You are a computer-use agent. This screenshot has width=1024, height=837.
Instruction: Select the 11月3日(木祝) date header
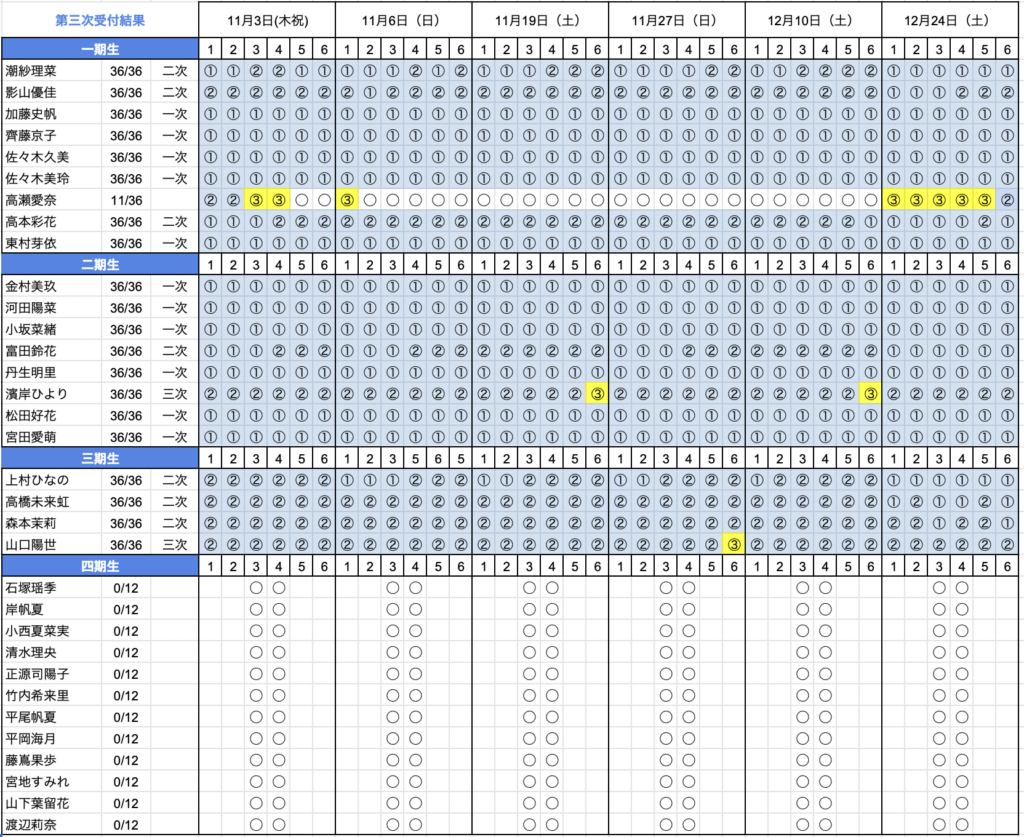point(267,20)
